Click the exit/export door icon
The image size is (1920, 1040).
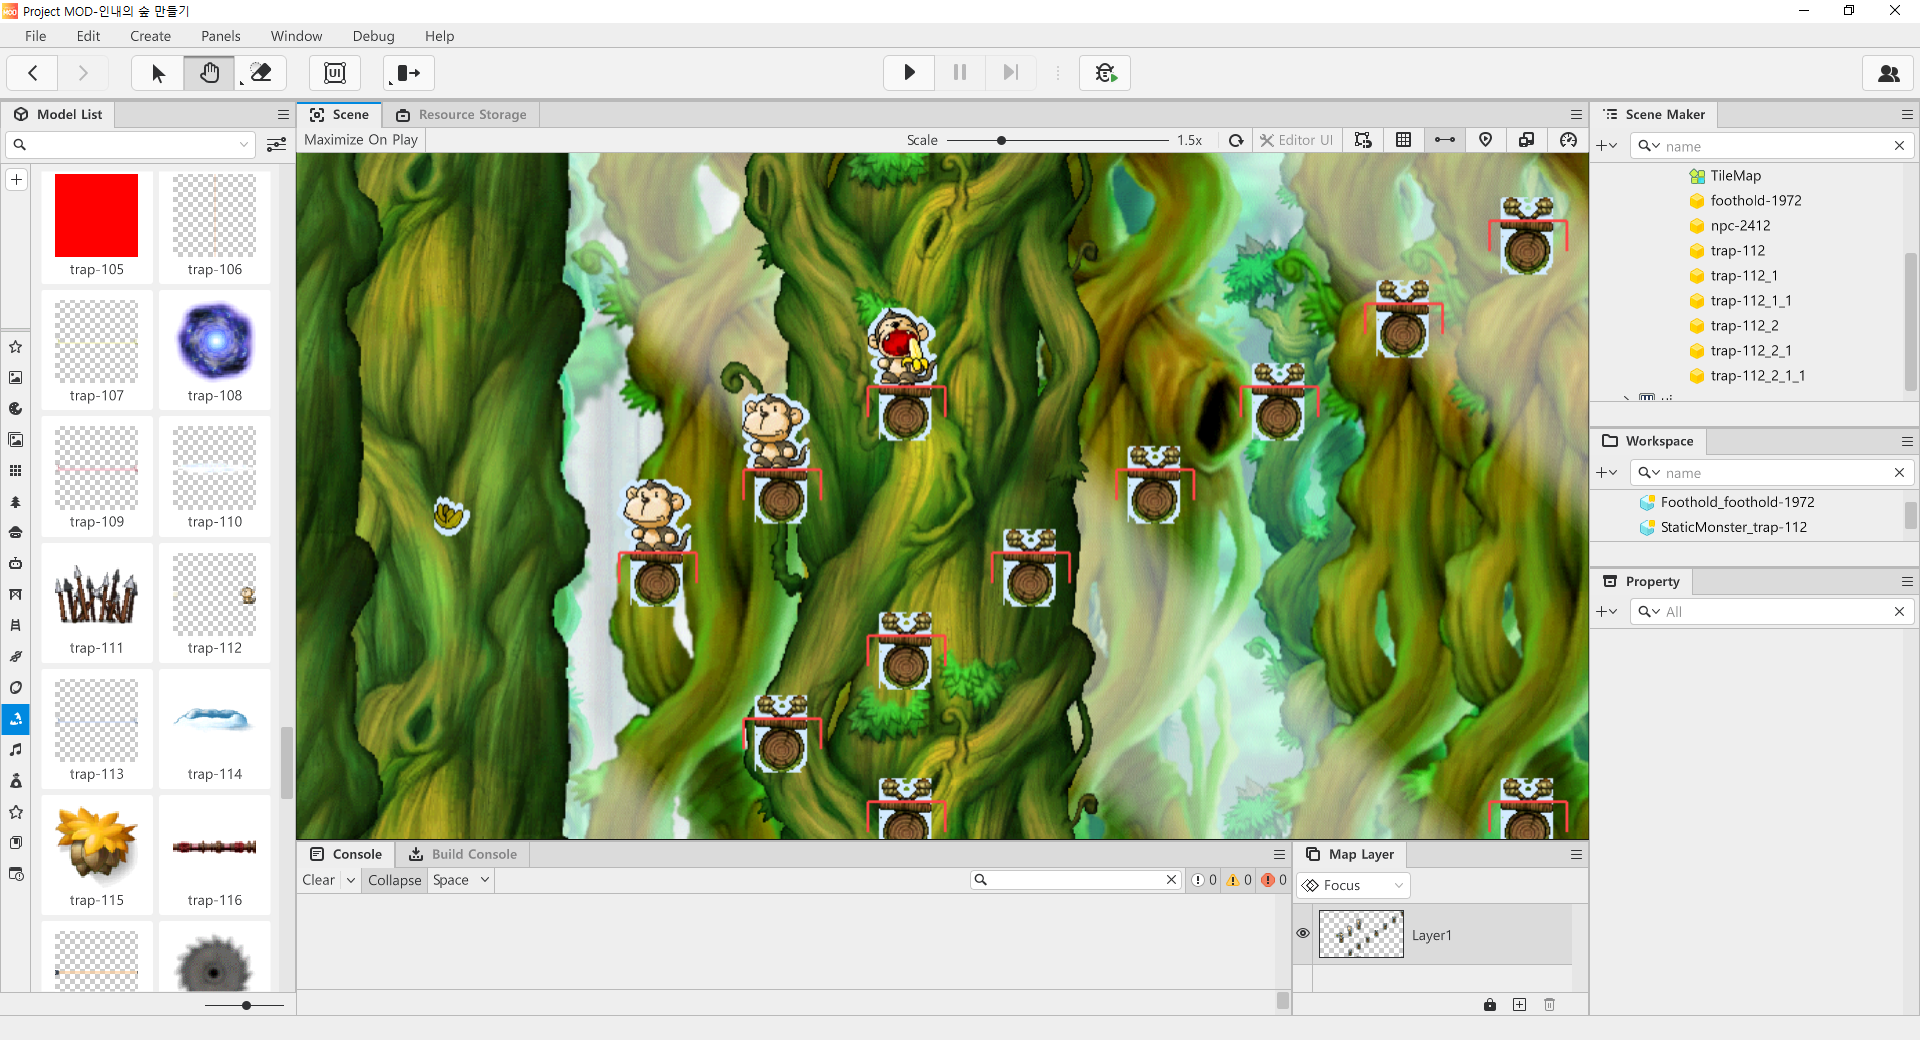coord(408,73)
